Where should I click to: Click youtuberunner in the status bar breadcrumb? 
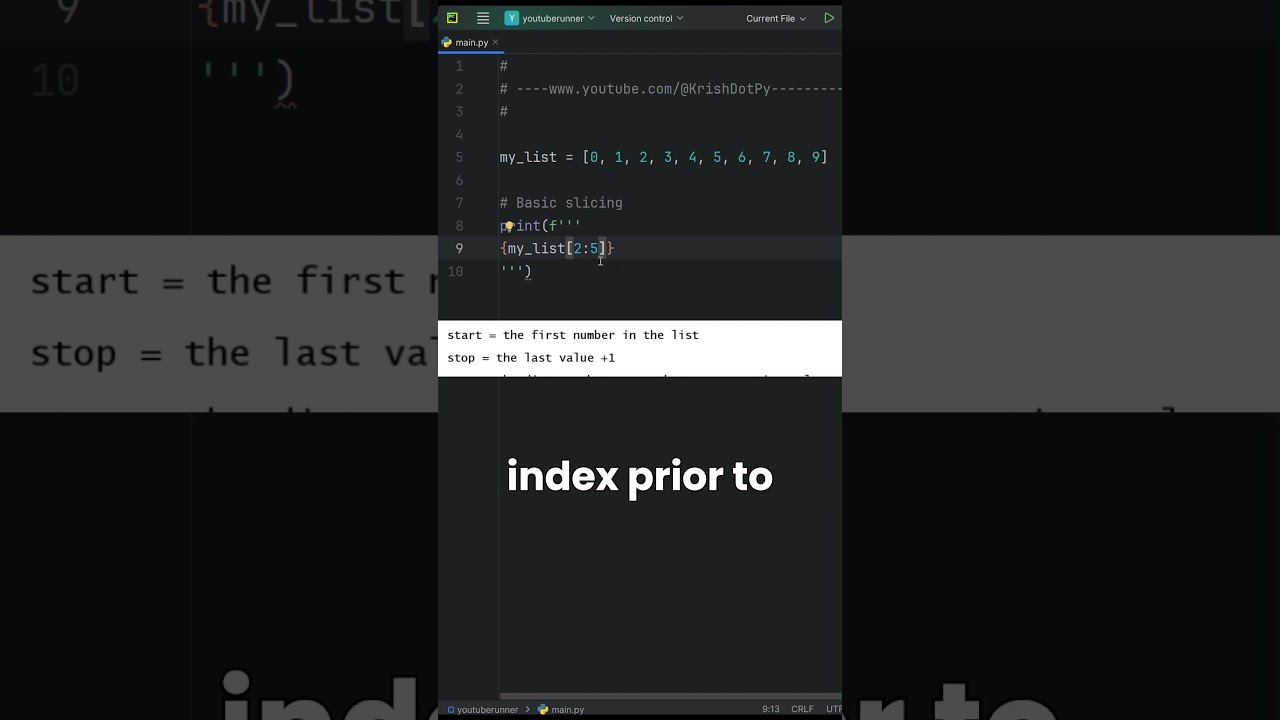click(487, 710)
